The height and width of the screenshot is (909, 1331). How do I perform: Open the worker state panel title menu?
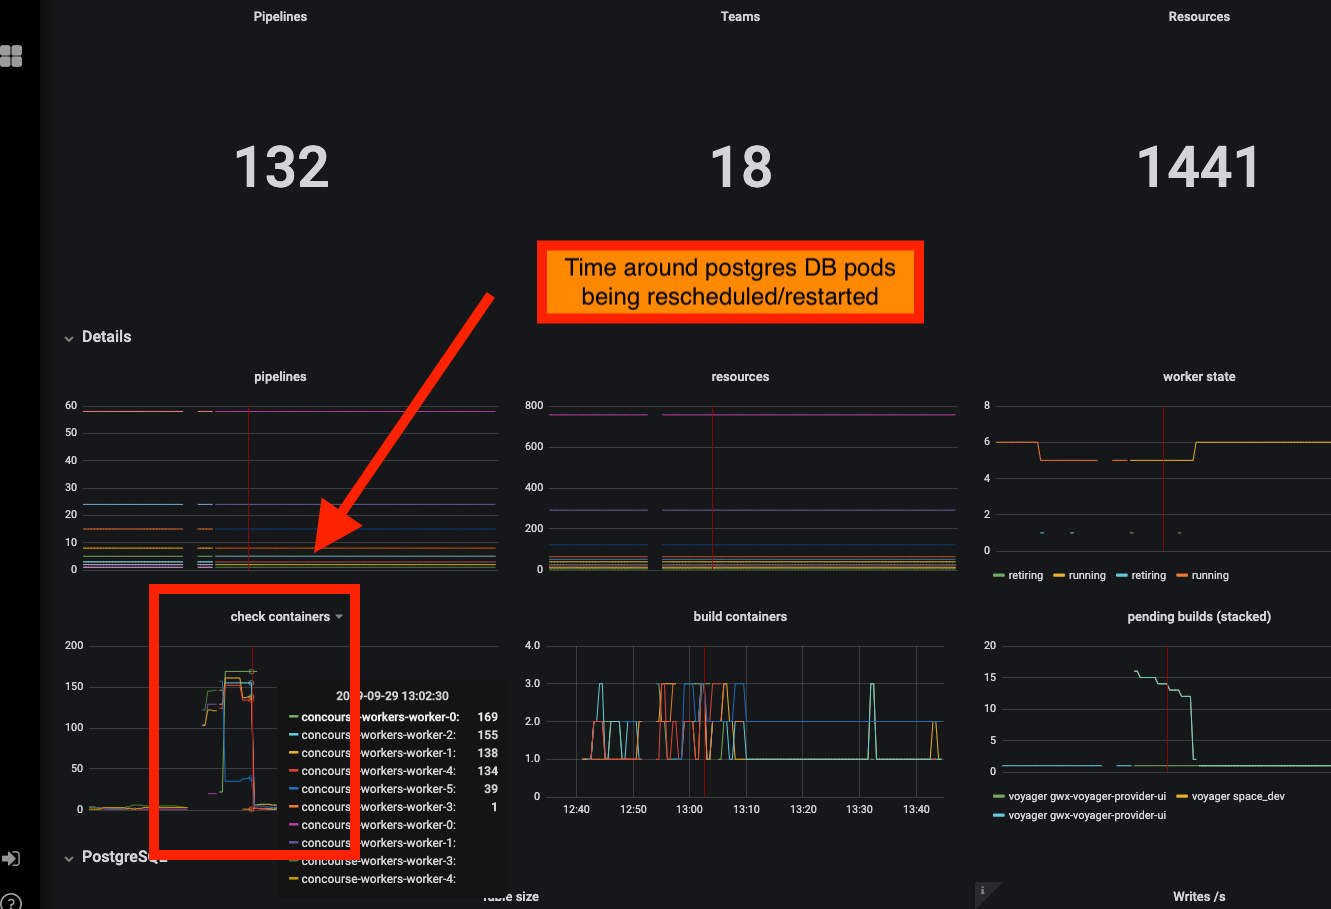point(1199,376)
